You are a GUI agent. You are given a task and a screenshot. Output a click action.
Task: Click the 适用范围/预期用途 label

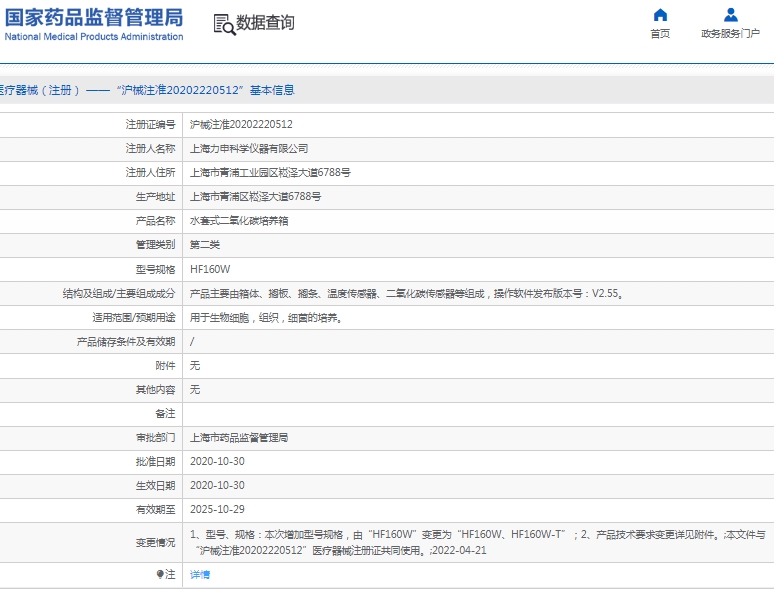(x=134, y=317)
